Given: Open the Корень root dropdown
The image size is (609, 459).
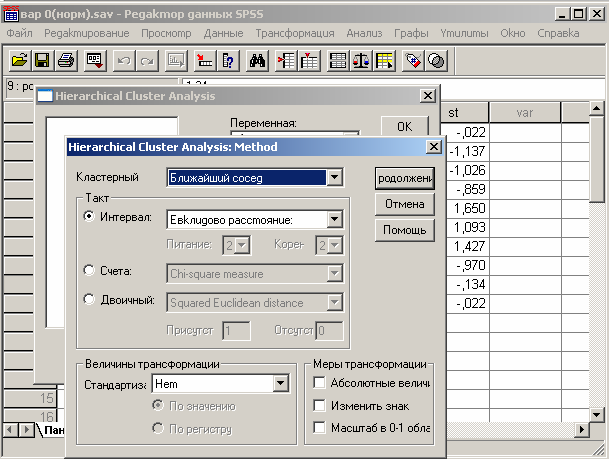Looking at the screenshot, I should point(335,245).
